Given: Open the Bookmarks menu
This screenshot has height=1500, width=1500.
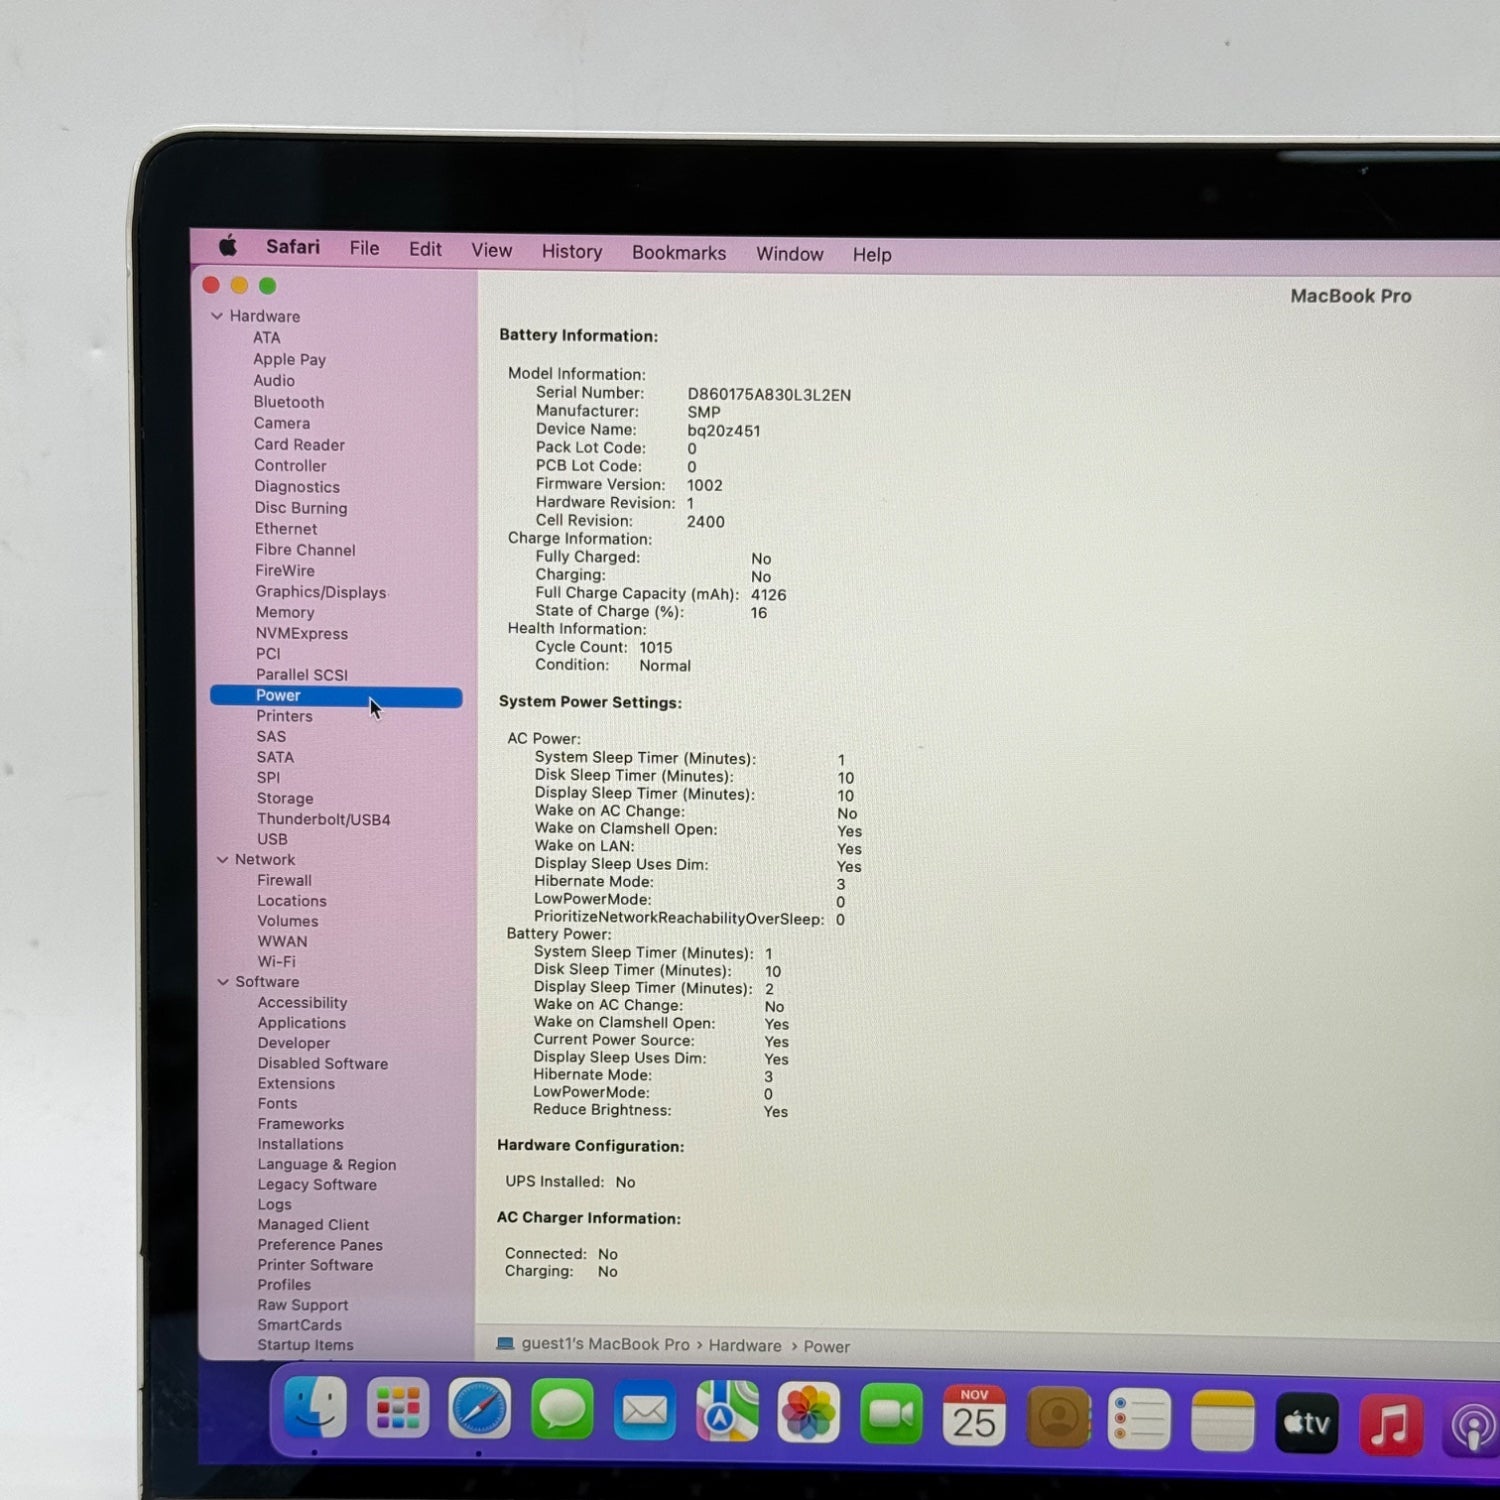Looking at the screenshot, I should point(678,253).
